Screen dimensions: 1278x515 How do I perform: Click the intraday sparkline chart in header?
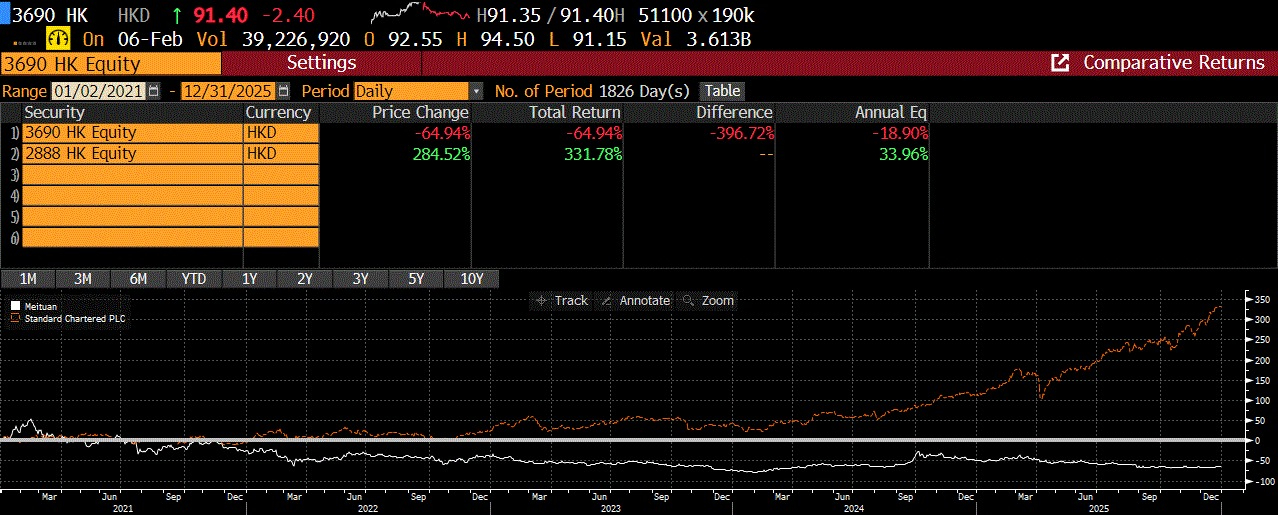point(419,14)
